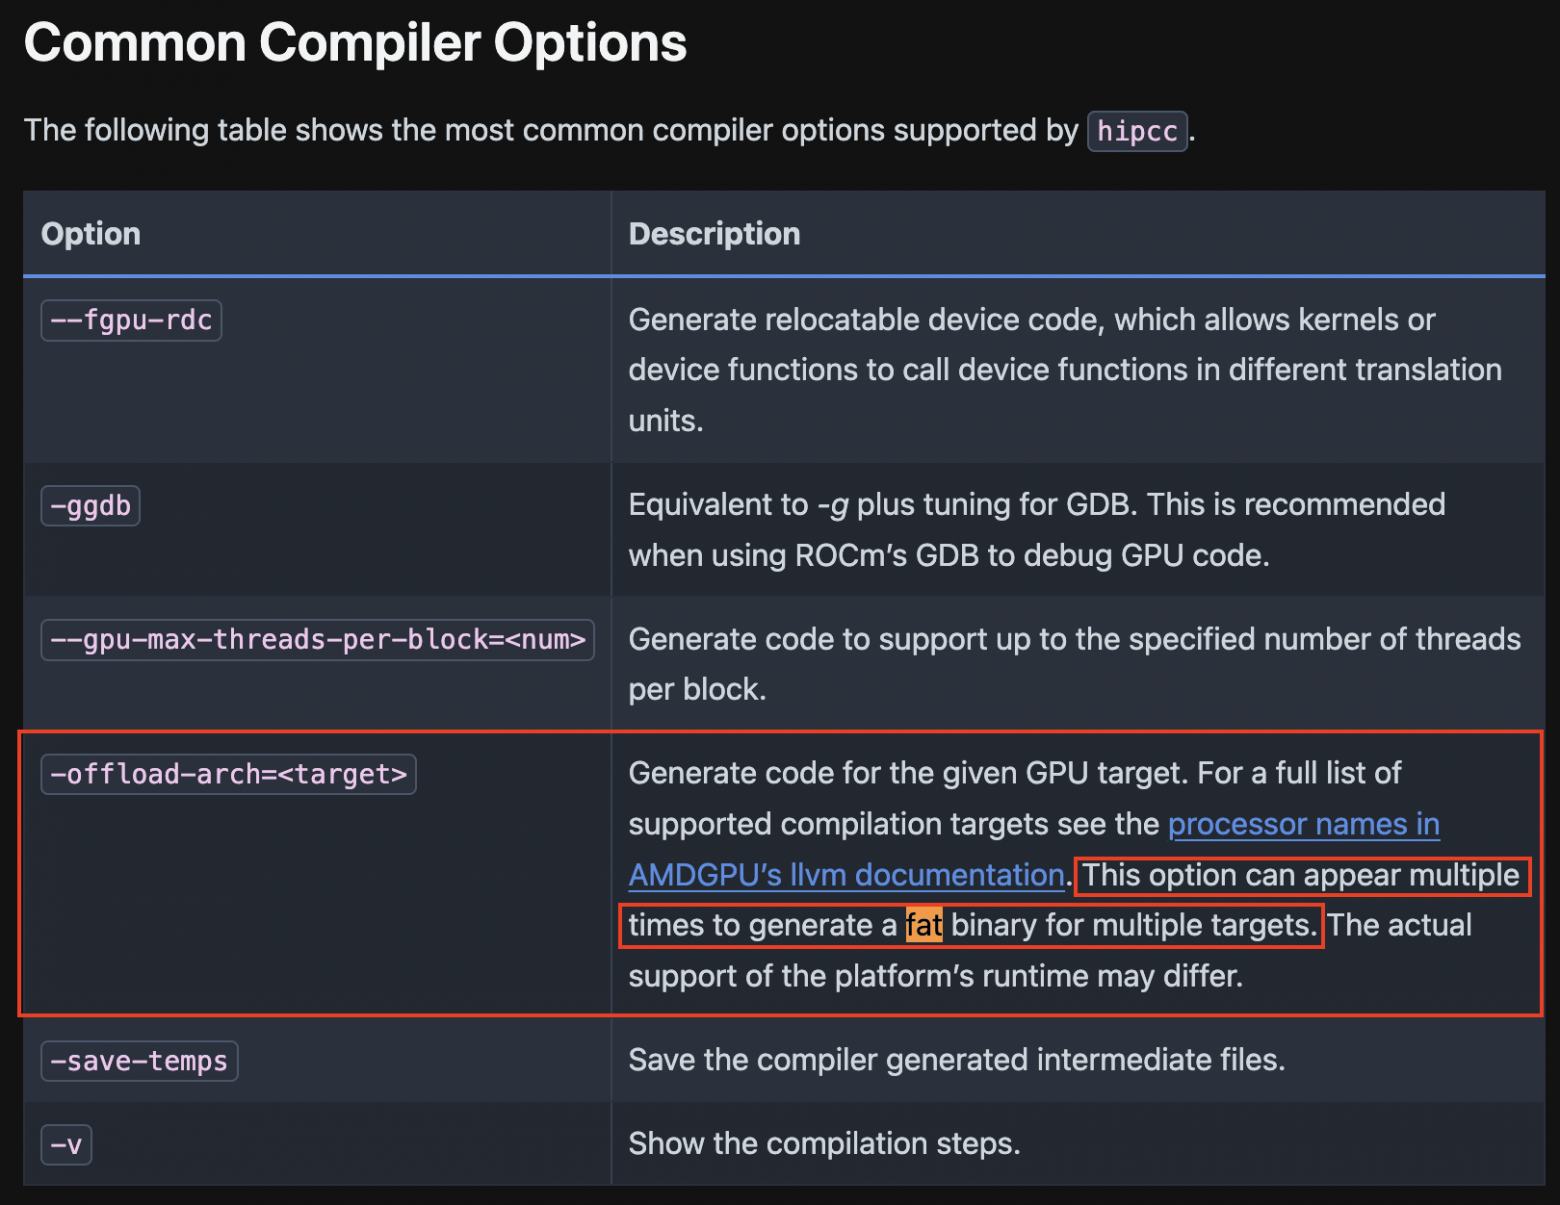The width and height of the screenshot is (1560, 1205).
Task: Click the italic -g text in ggdb description
Action: click(x=833, y=505)
